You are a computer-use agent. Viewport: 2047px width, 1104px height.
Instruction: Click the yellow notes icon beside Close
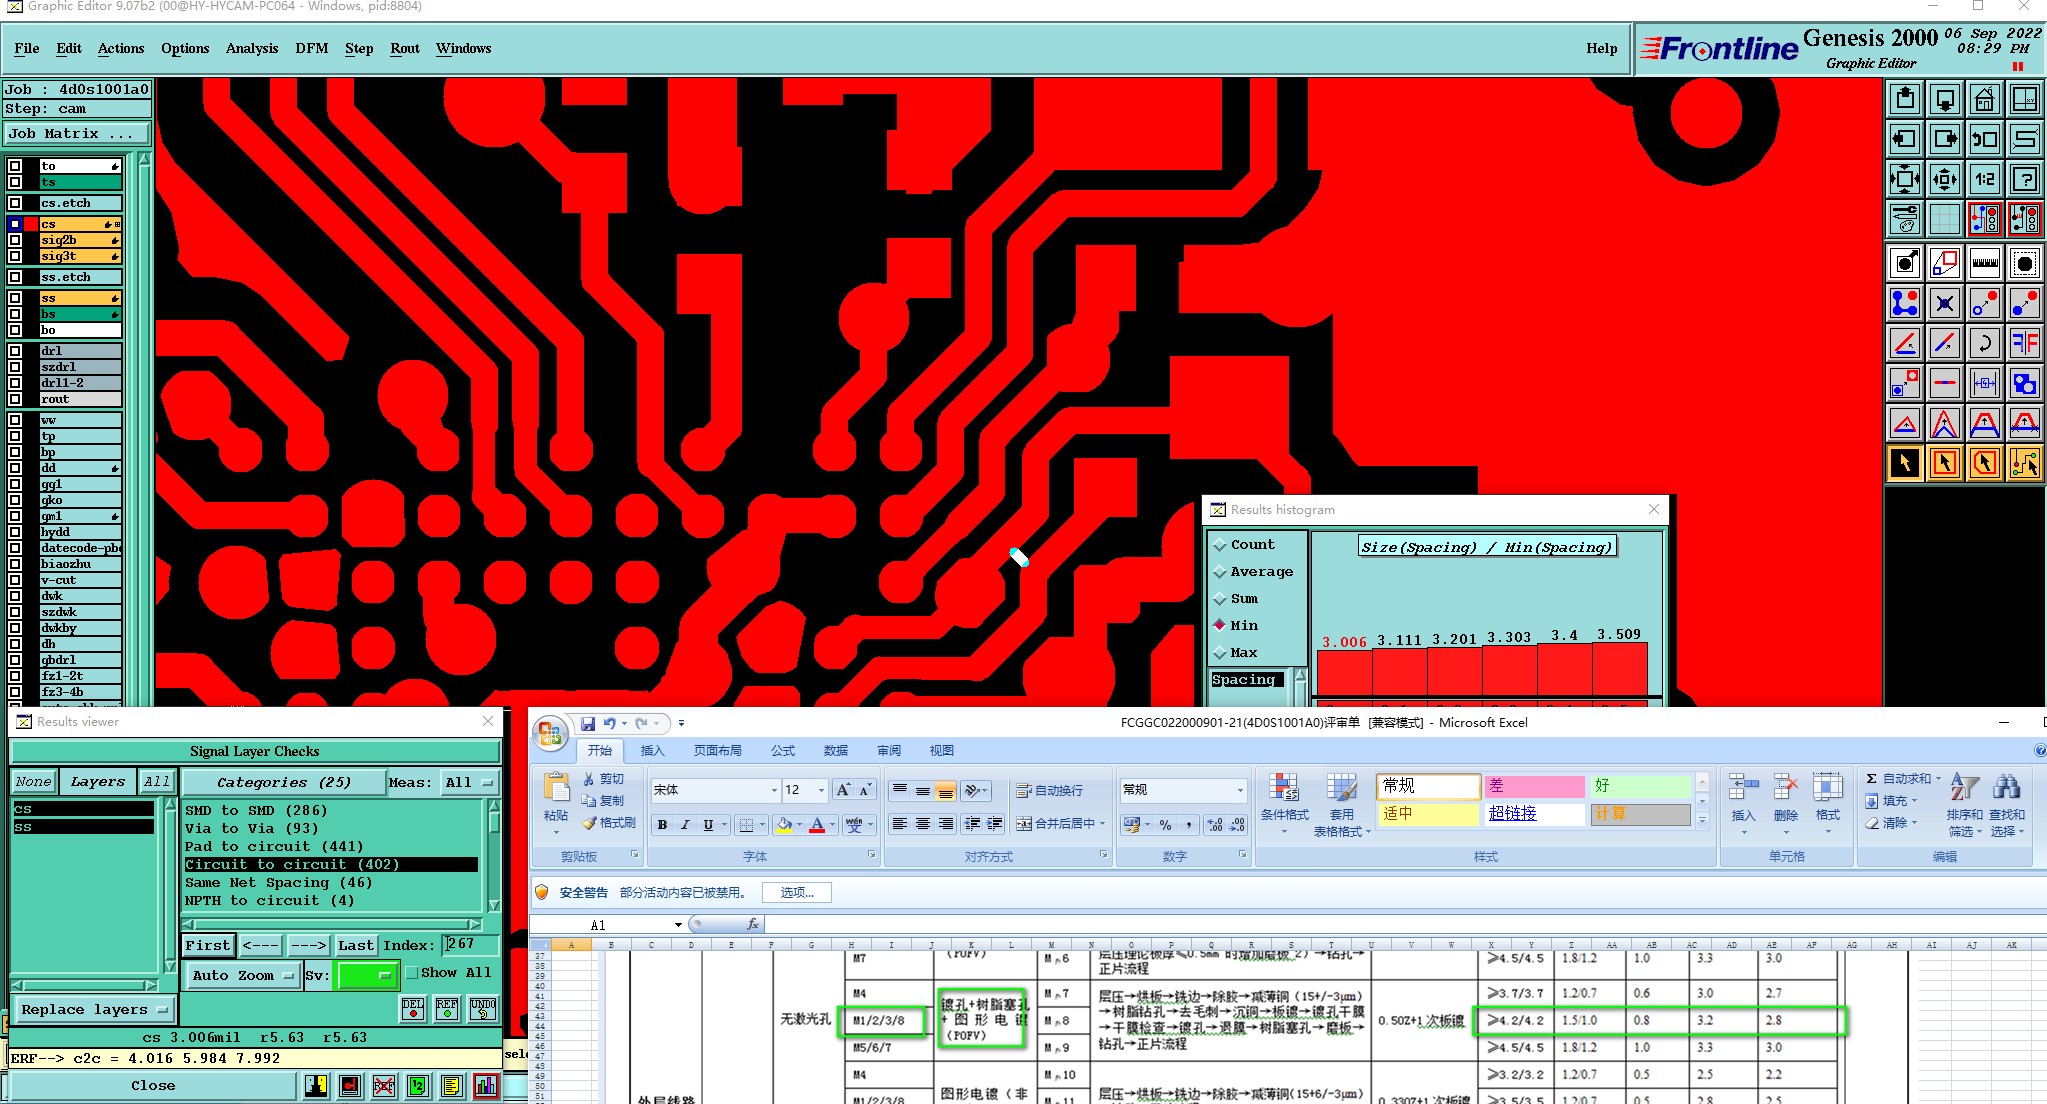pyautogui.click(x=452, y=1086)
